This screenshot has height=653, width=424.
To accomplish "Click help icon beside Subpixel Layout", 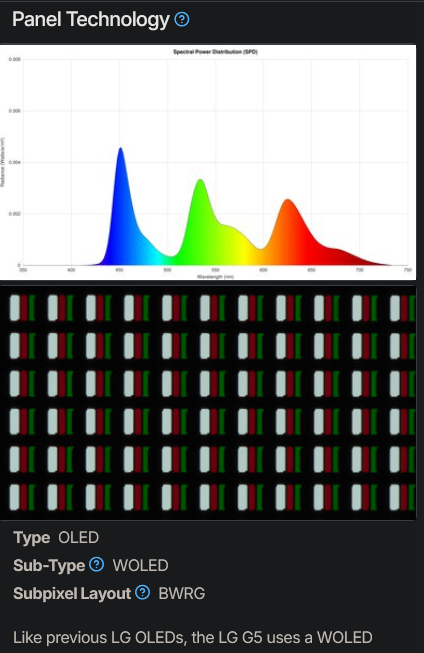I will point(142,592).
